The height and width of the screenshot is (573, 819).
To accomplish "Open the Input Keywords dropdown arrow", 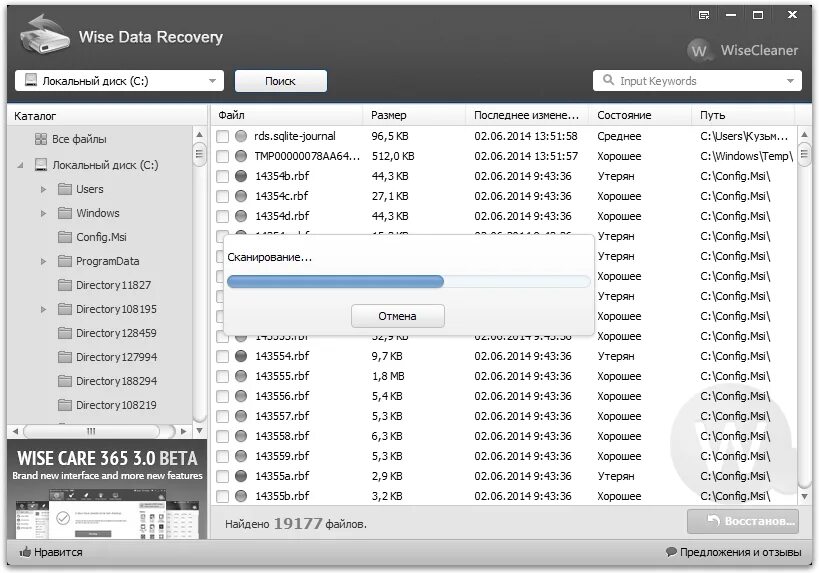I will 790,81.
